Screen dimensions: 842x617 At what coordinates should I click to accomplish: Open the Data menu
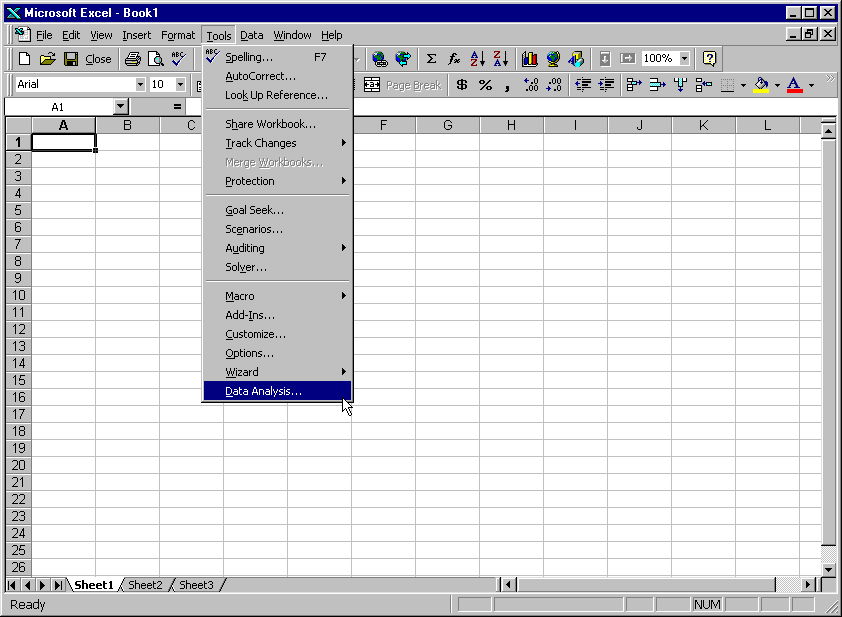[251, 35]
